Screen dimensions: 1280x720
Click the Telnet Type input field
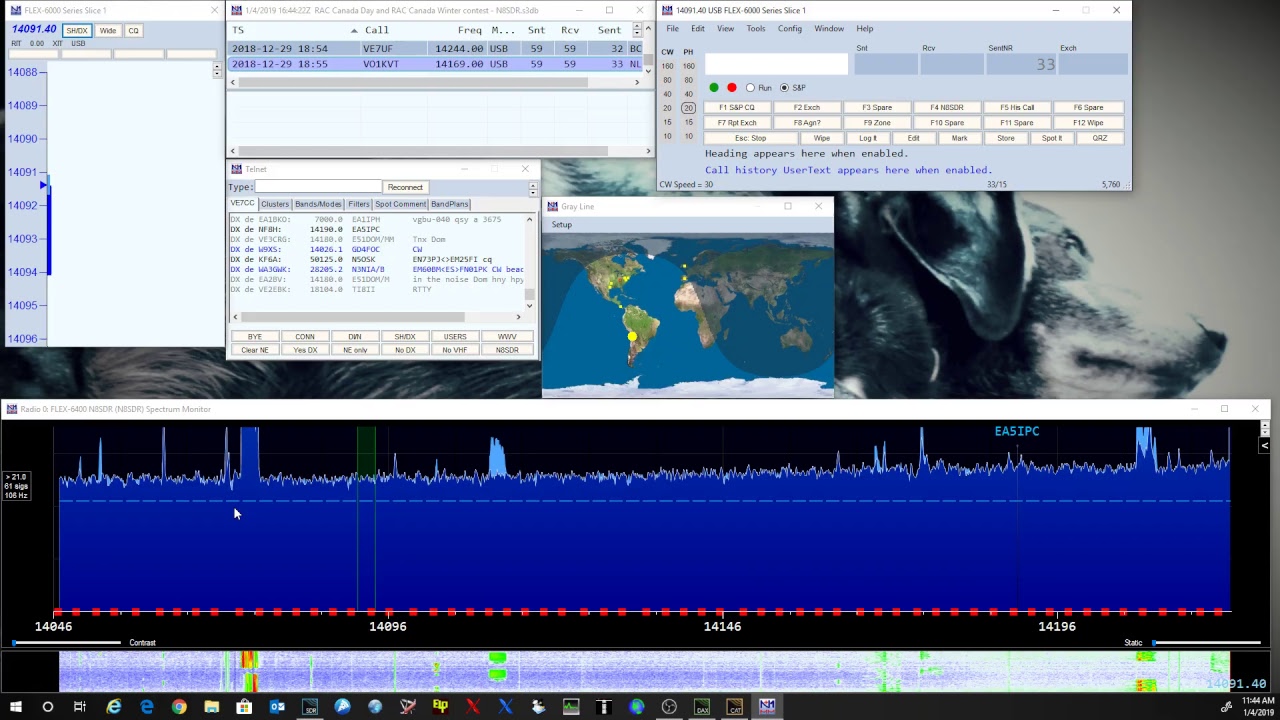pyautogui.click(x=318, y=187)
